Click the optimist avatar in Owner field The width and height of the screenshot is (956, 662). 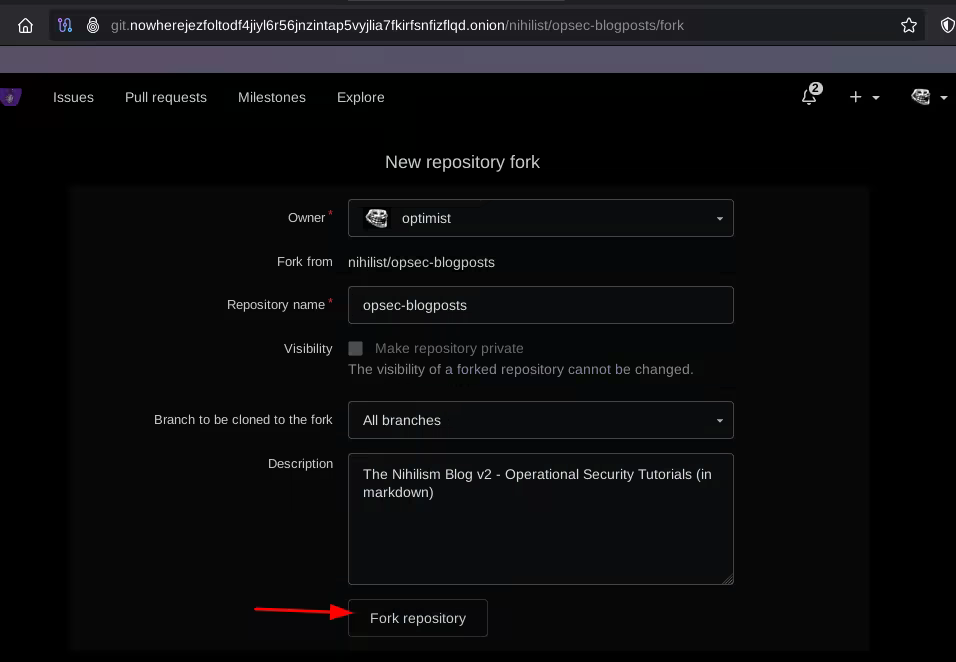377,218
